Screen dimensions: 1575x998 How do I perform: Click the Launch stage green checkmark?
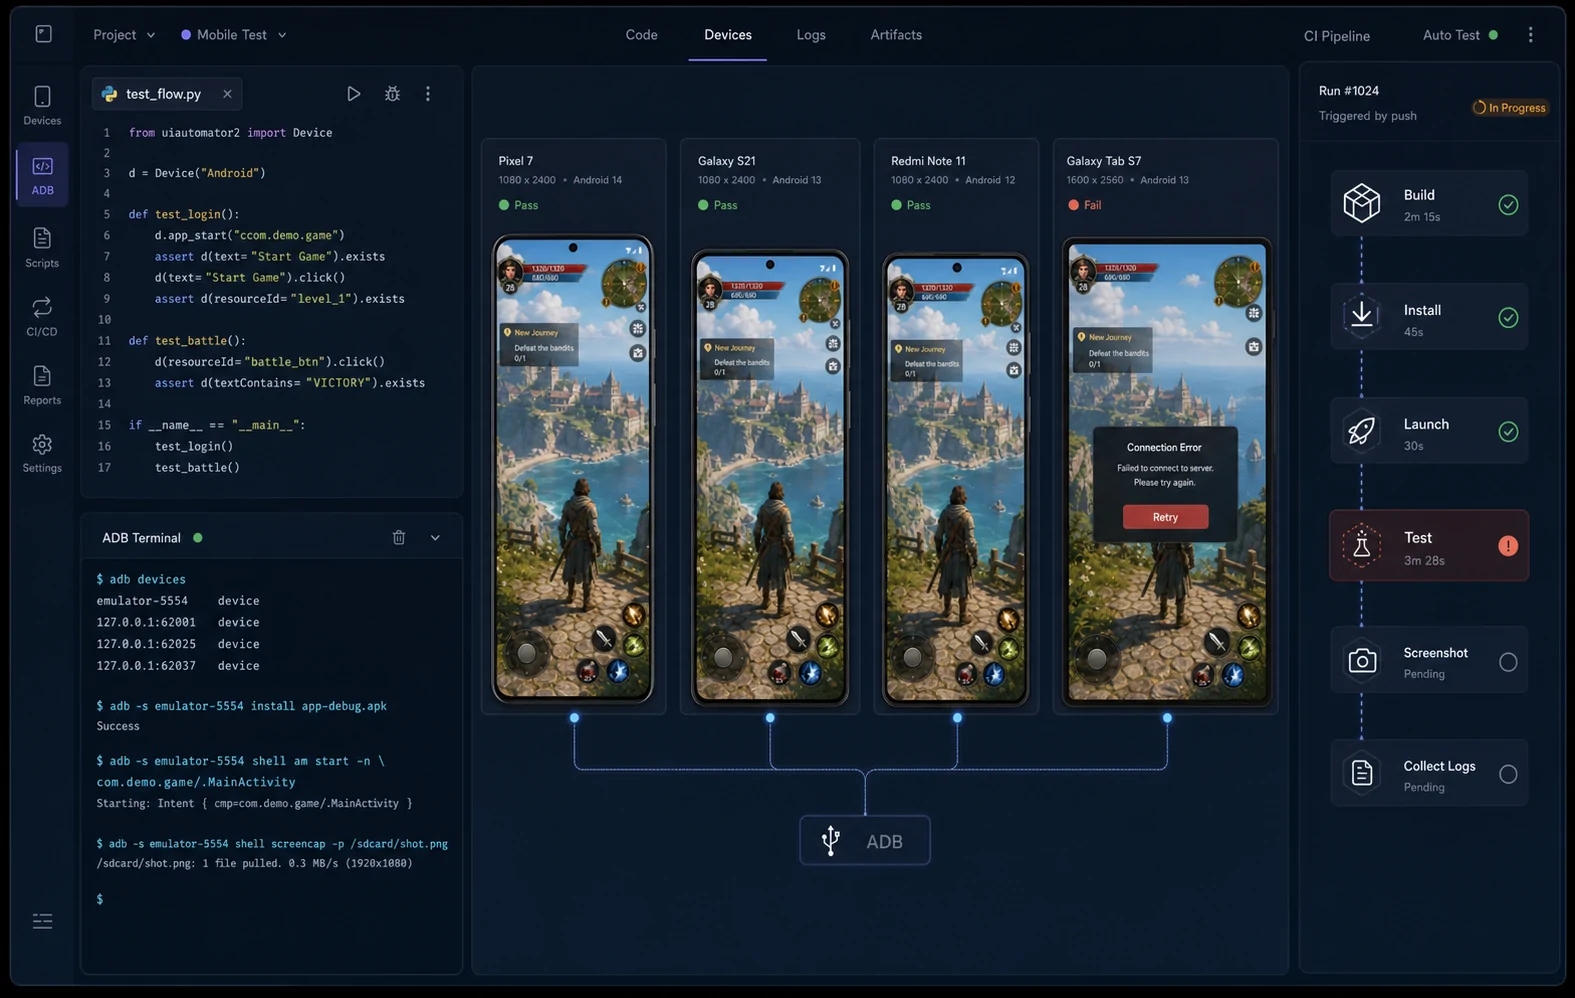click(1508, 432)
